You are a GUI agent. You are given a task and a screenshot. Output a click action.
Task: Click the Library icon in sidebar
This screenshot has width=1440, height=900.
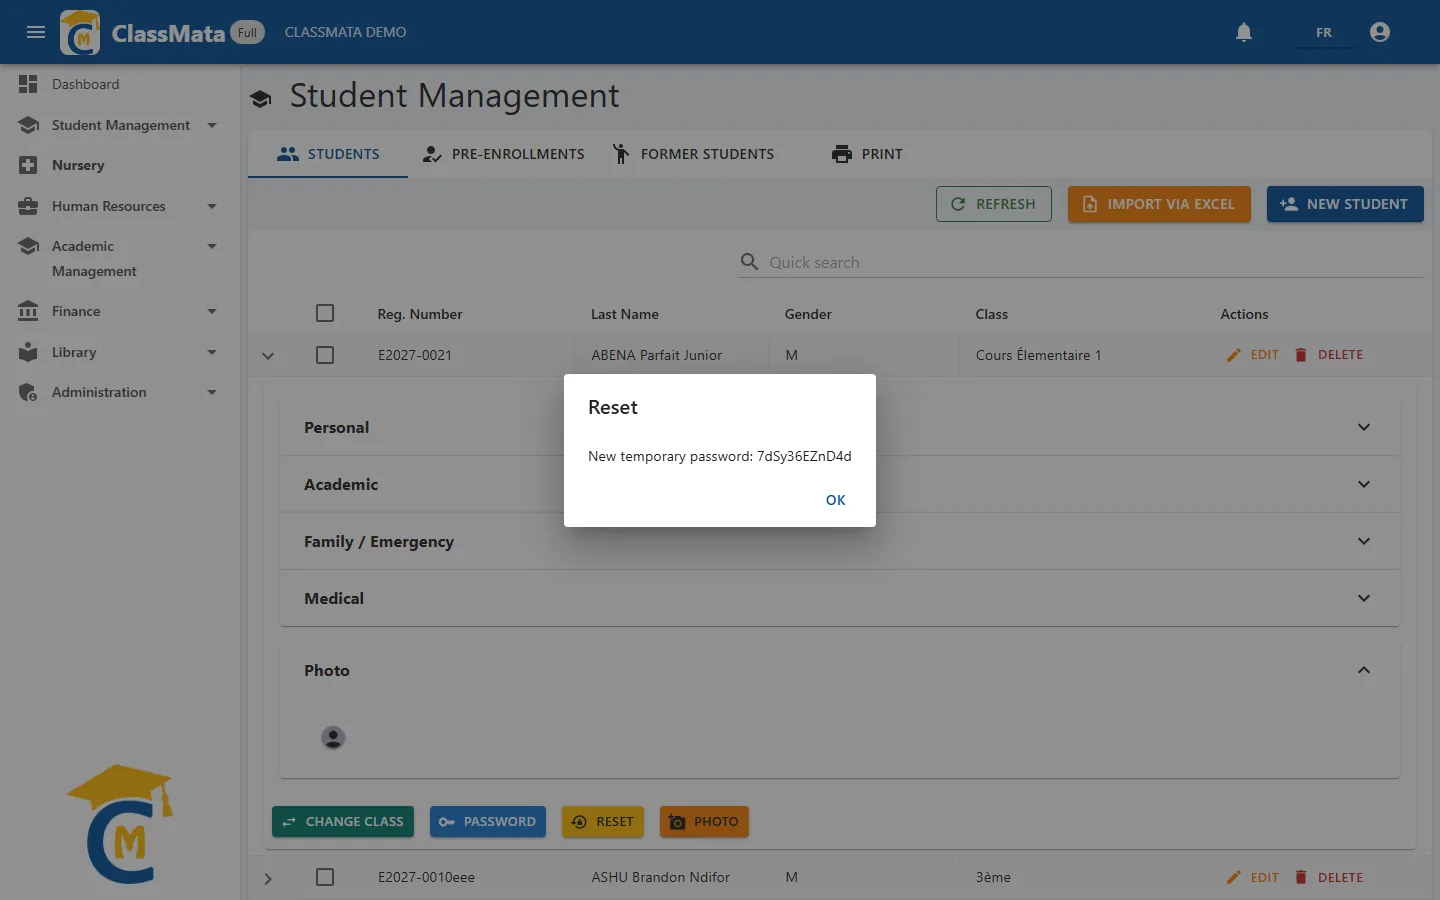click(28, 352)
